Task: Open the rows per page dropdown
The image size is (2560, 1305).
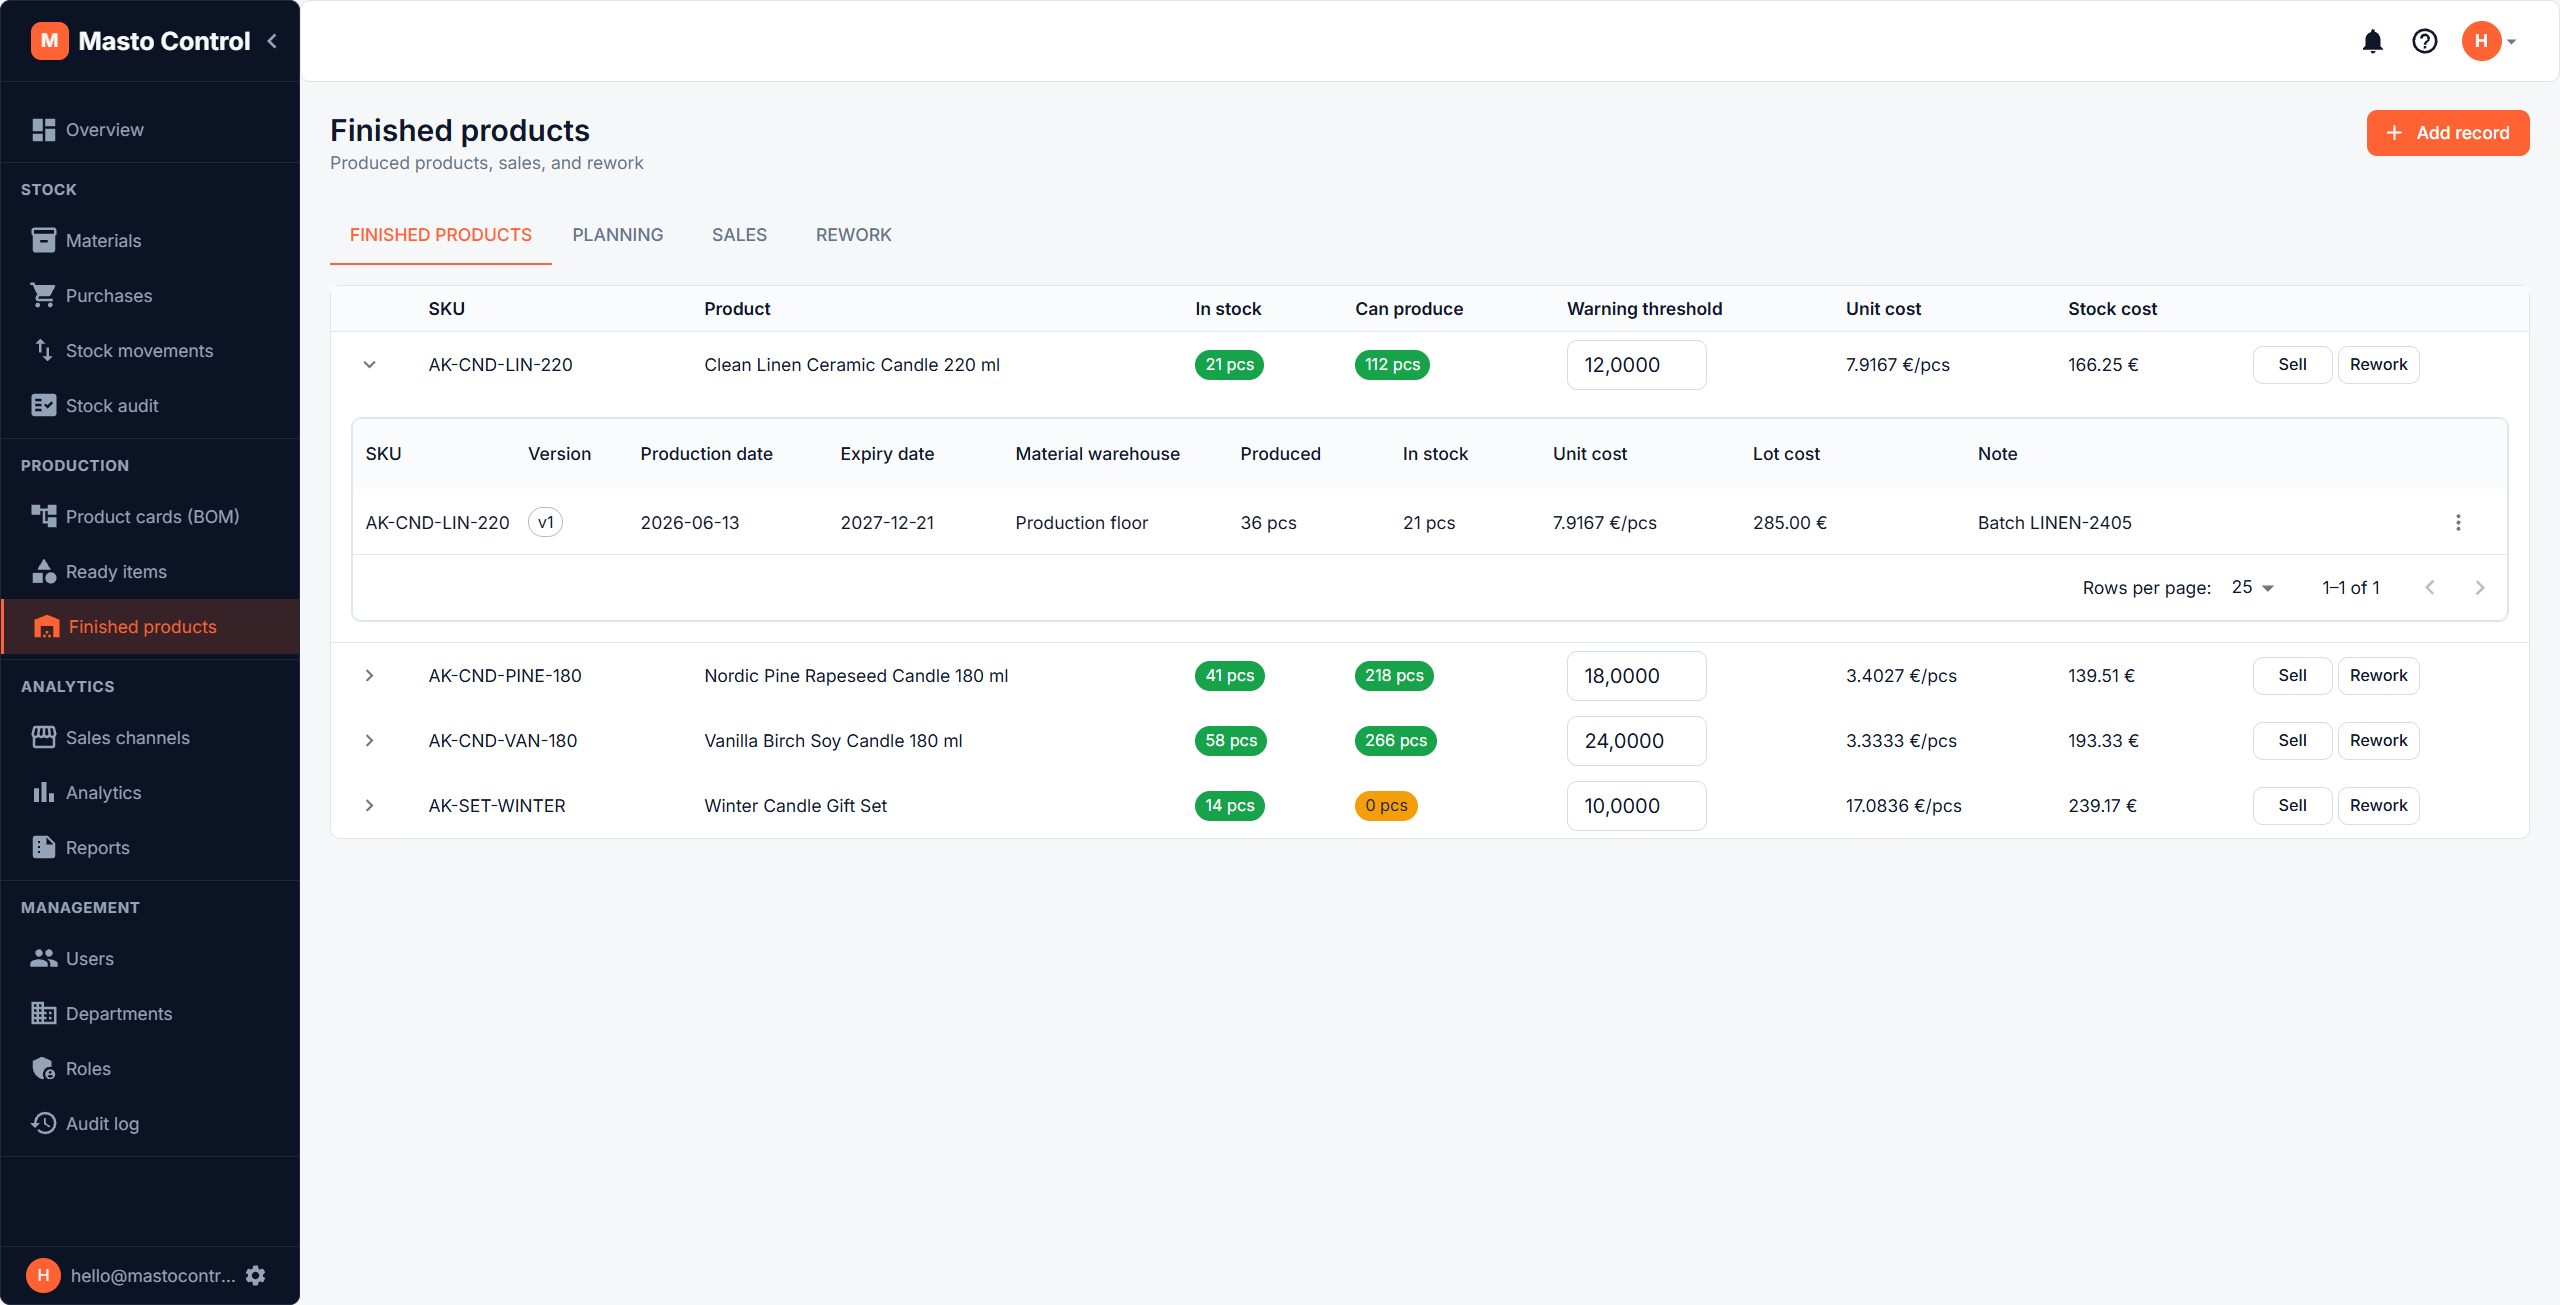Action: click(2253, 588)
